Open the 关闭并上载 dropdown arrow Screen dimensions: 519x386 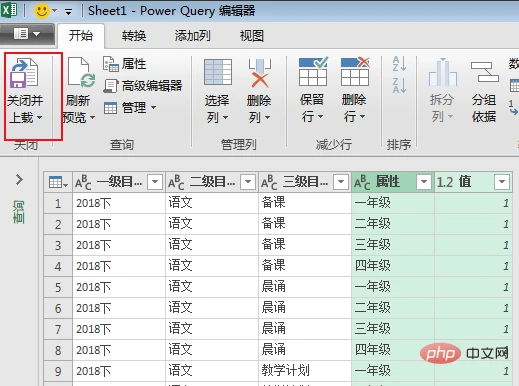pyautogui.click(x=39, y=117)
